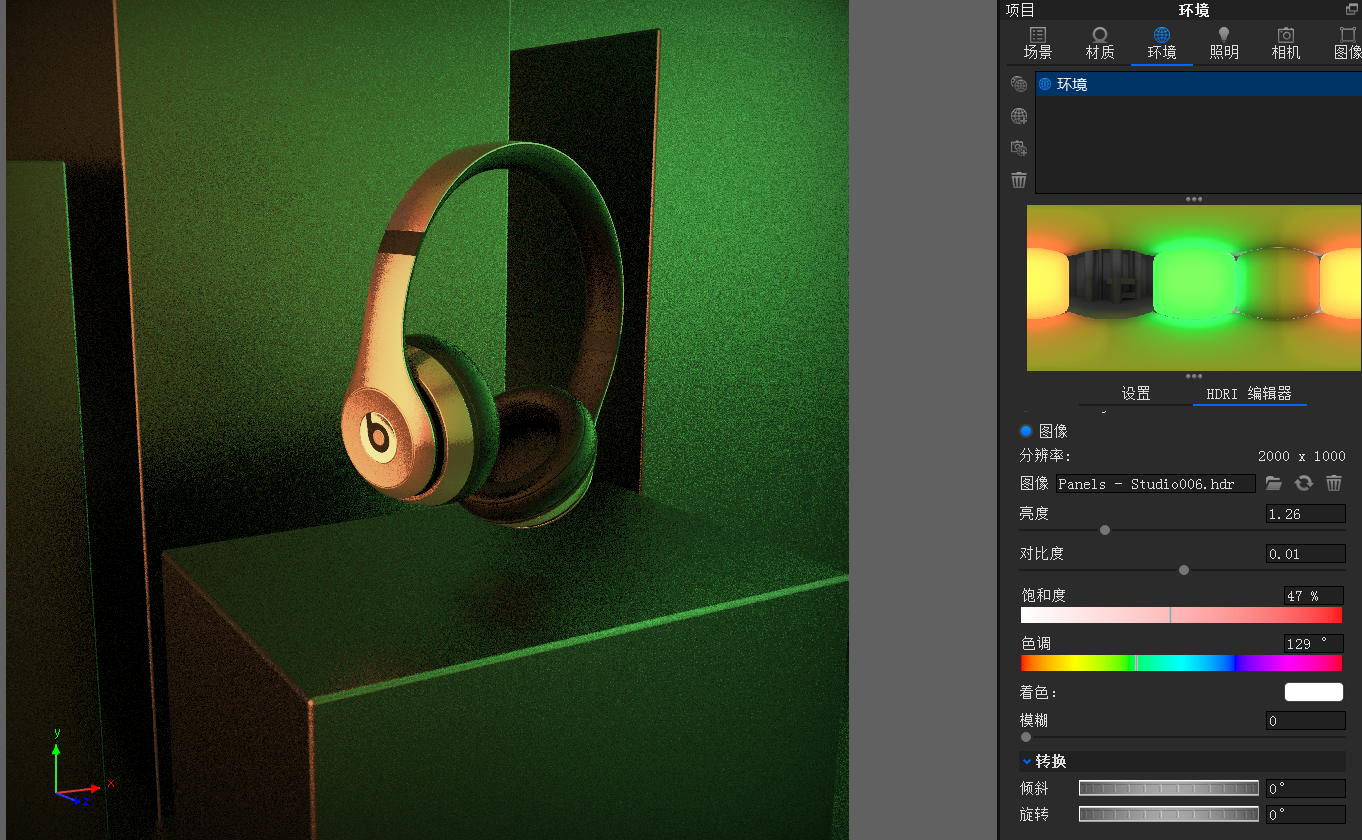Viewport: 1362px width, 840px height.
Task: Switch to the 场景 tab
Action: (1038, 44)
